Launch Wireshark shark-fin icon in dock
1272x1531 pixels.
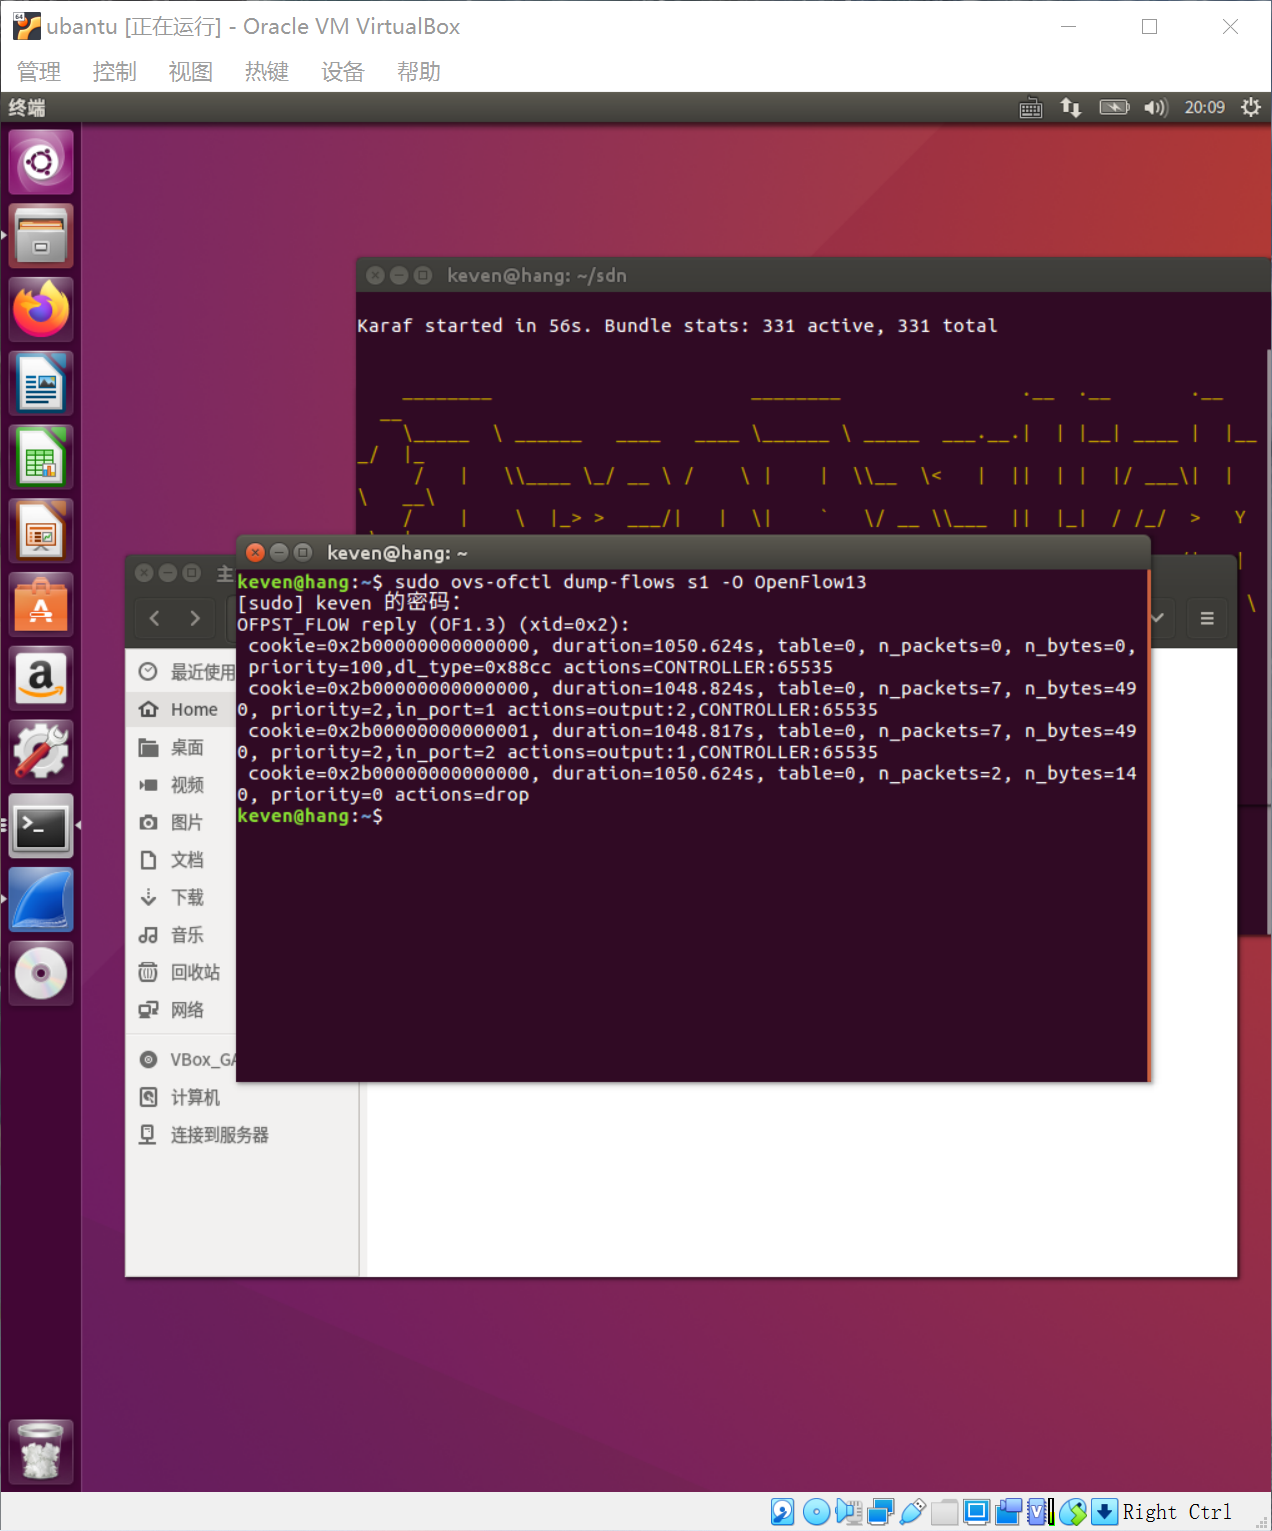point(41,901)
